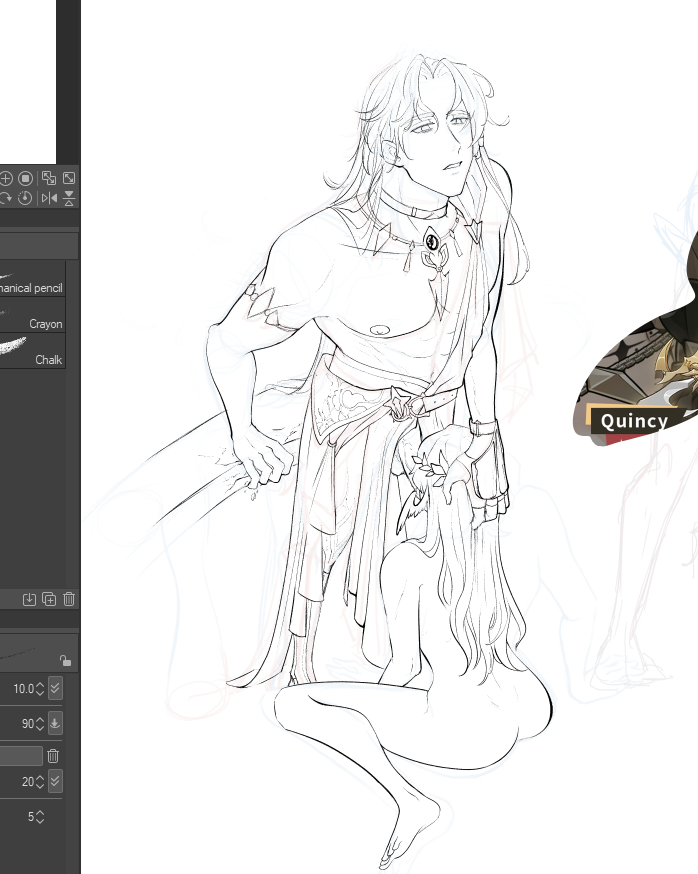Open the 90 value settings dropdown button
The image size is (698, 874).
point(55,723)
